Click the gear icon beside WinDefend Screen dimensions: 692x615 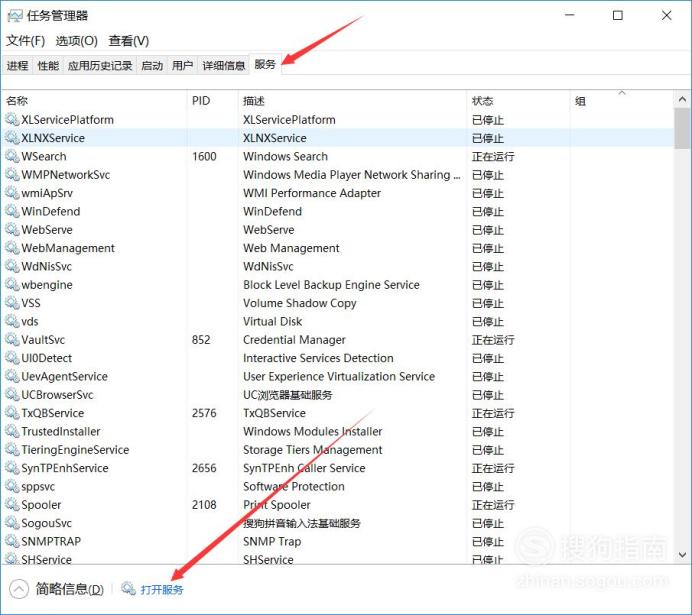click(x=12, y=211)
